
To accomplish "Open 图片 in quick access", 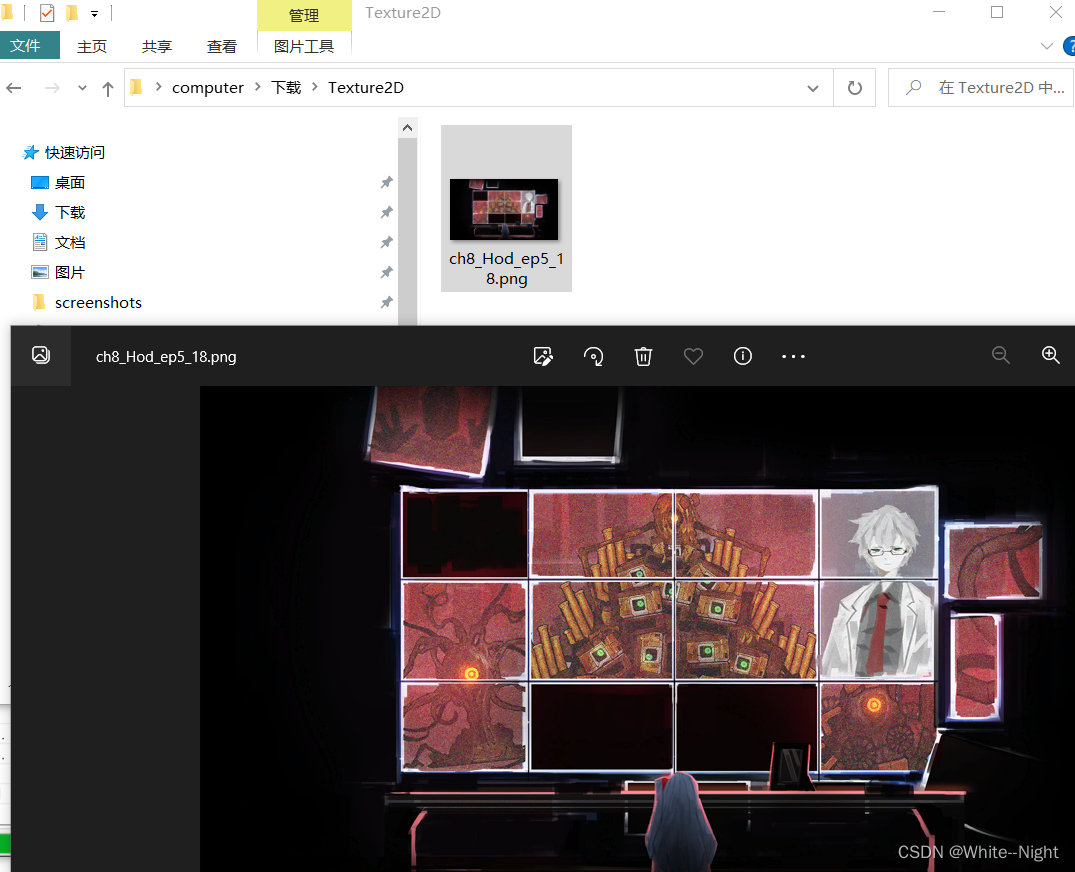I will tap(69, 273).
